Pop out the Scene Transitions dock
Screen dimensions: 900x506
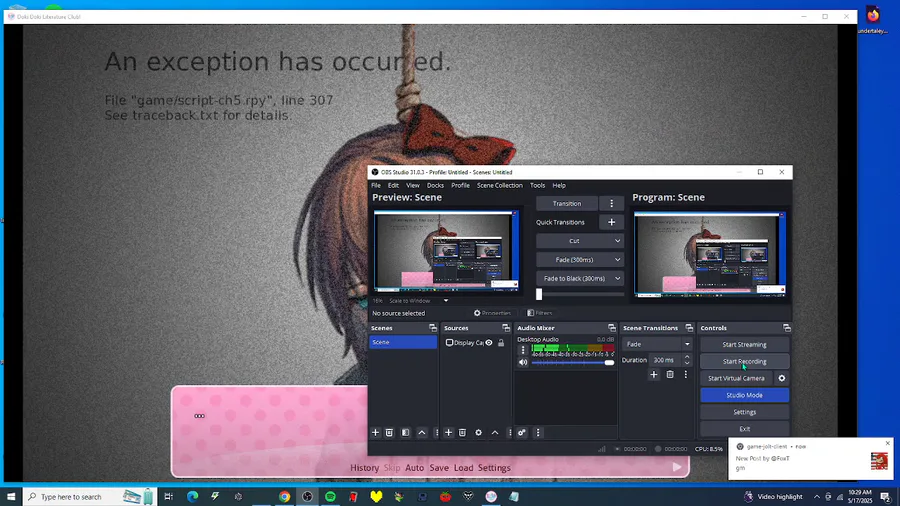coord(689,328)
